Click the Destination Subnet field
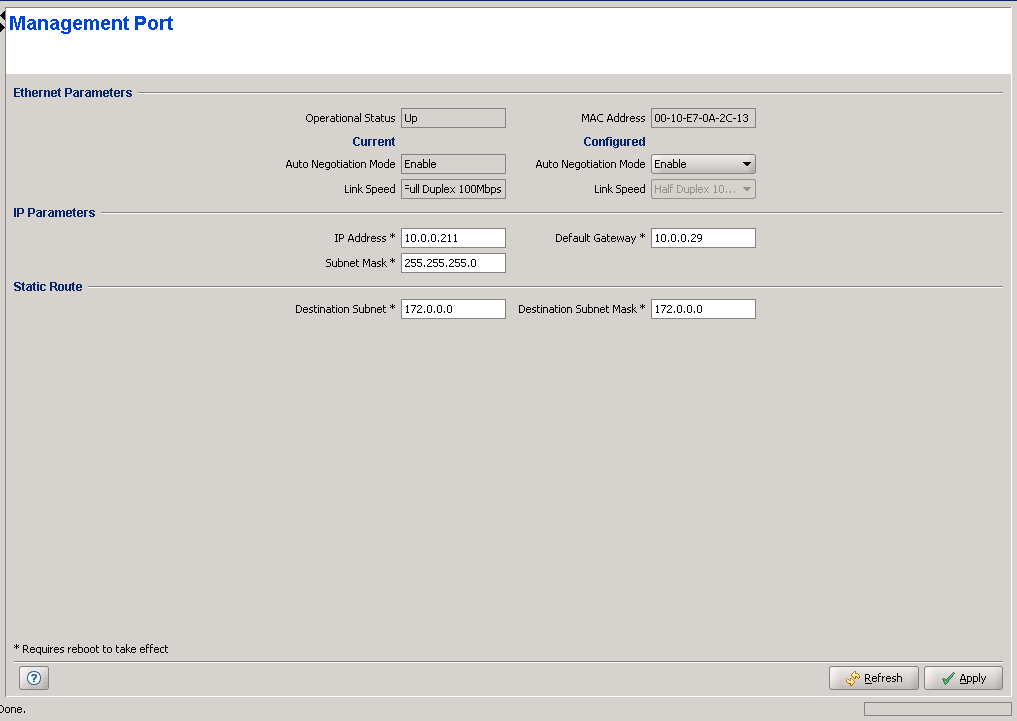The image size is (1017, 721). pyautogui.click(x=453, y=309)
